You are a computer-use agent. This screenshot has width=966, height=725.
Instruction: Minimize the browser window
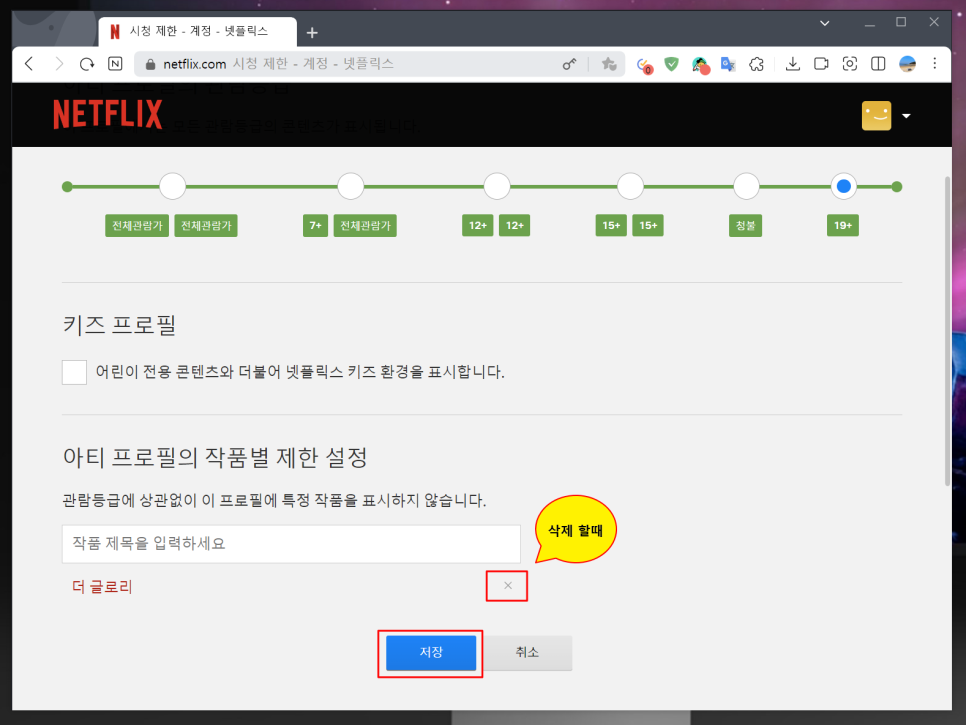[x=870, y=23]
